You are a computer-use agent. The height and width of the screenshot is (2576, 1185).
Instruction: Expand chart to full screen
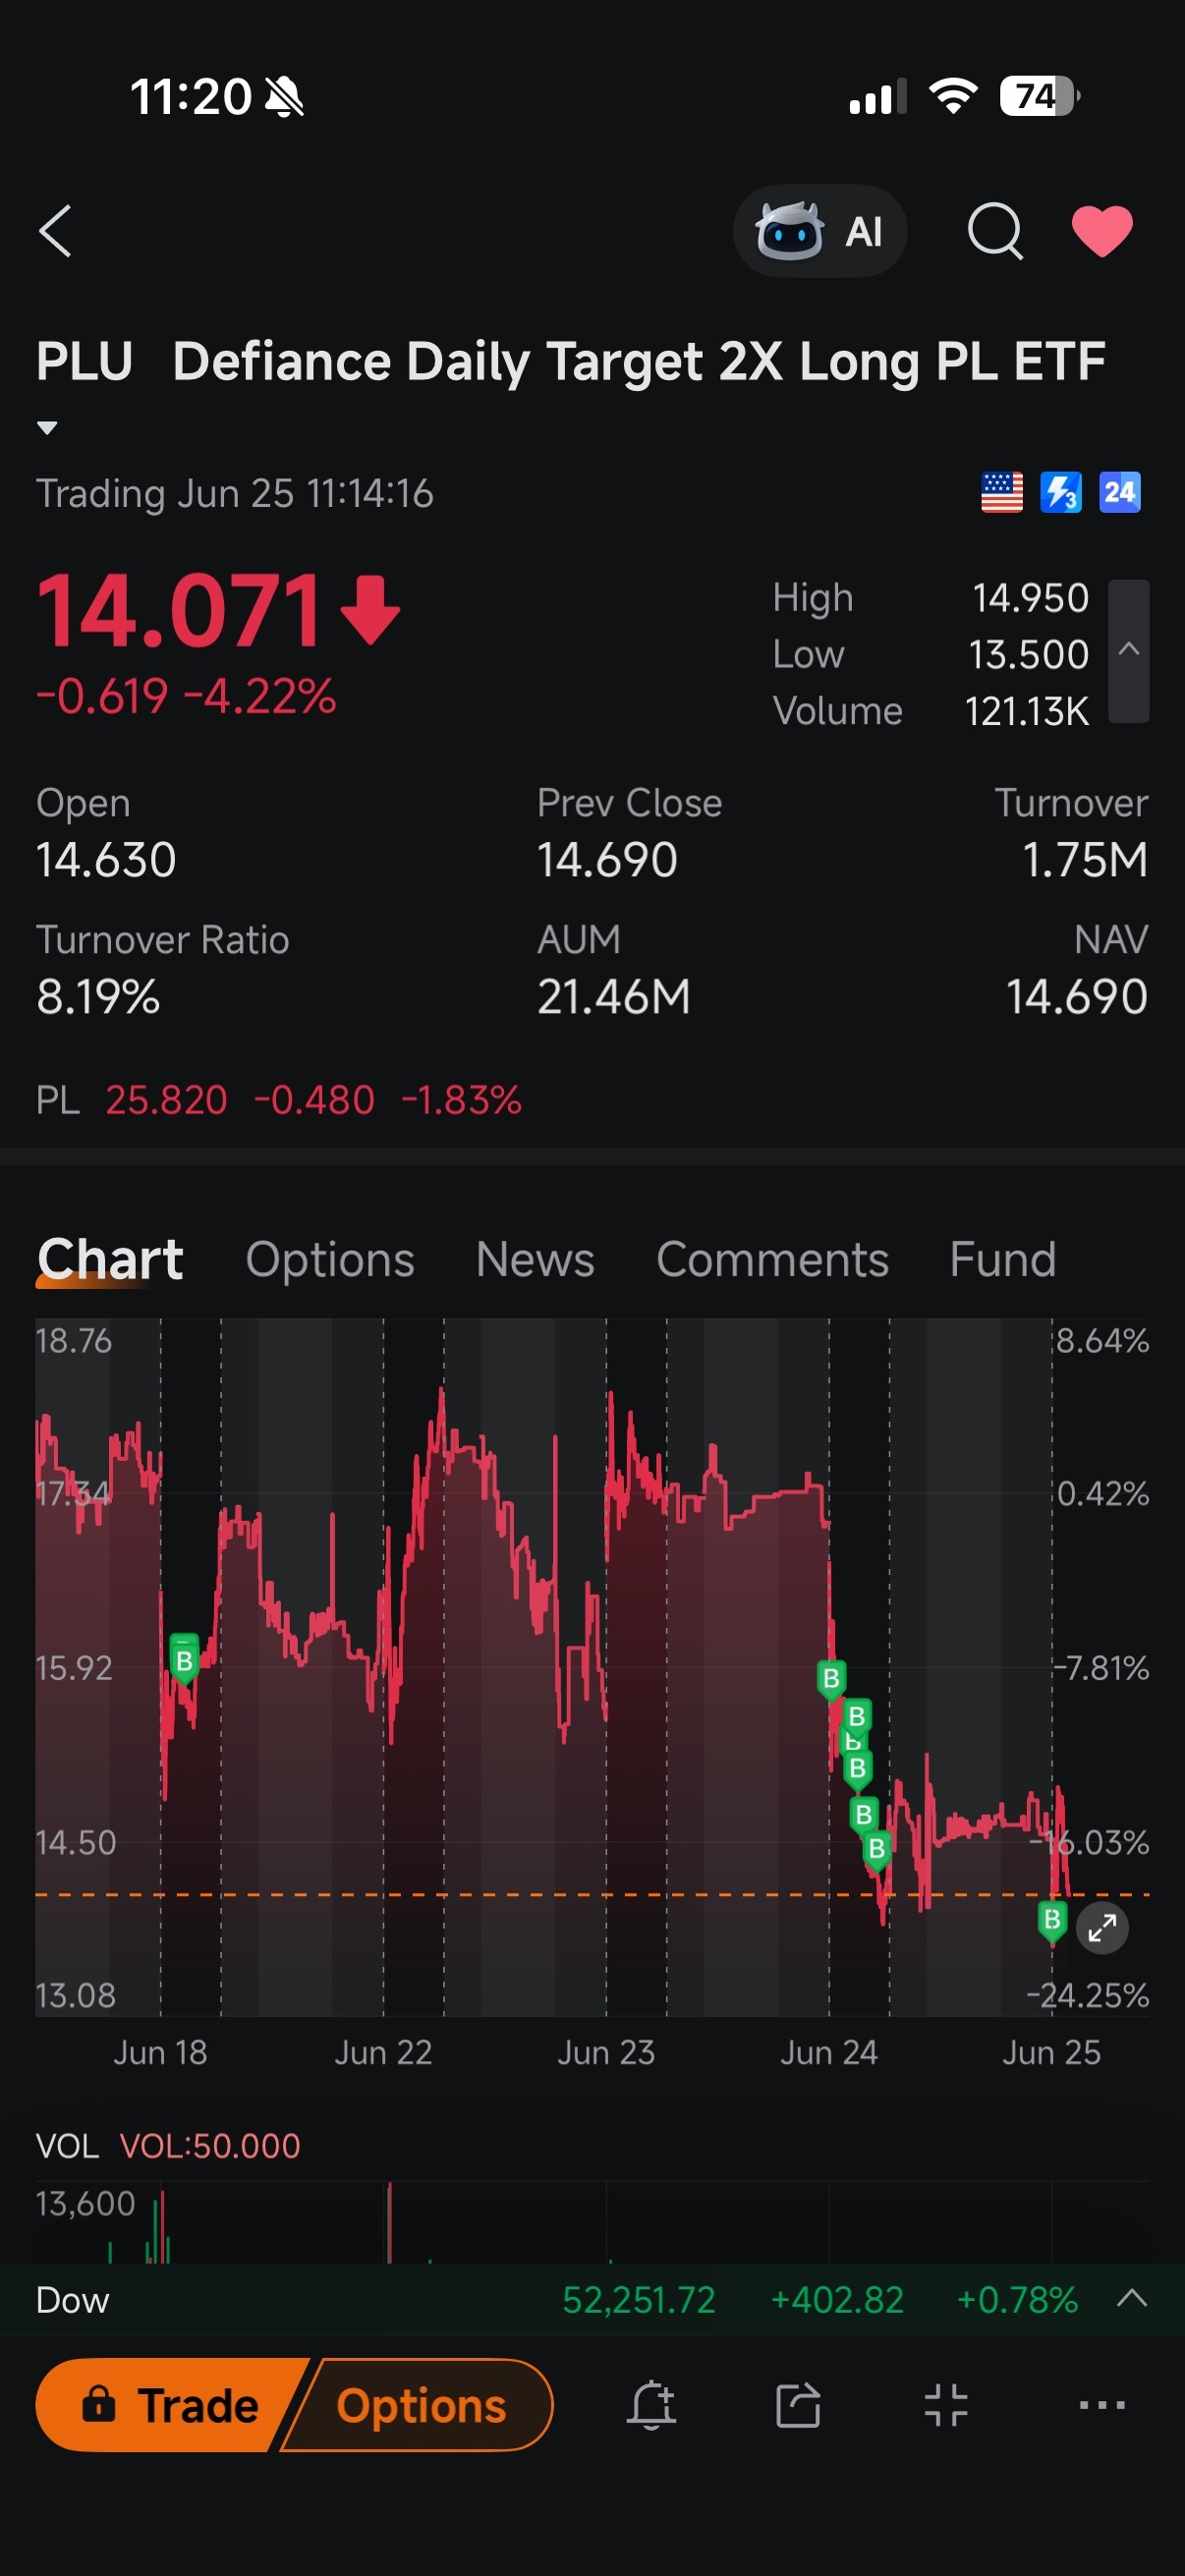1102,1927
